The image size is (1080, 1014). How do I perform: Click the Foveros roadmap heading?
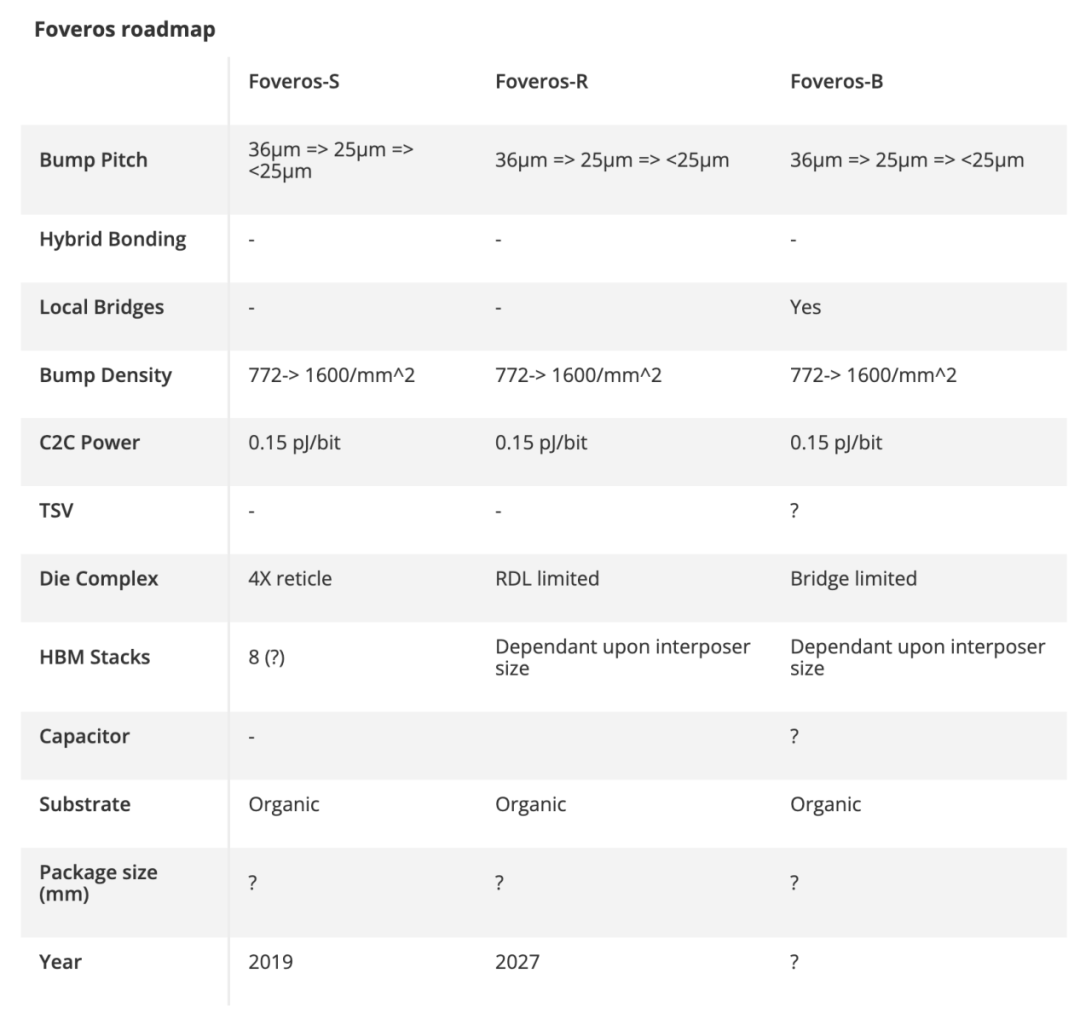click(x=125, y=30)
